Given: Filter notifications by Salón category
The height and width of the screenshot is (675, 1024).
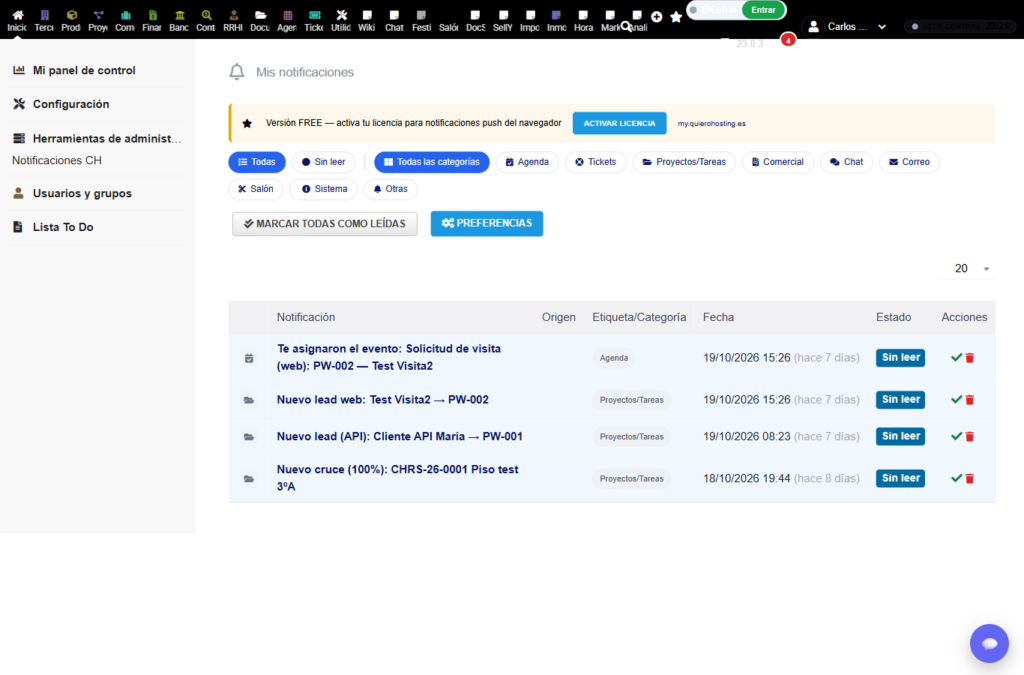Looking at the screenshot, I should (x=256, y=189).
